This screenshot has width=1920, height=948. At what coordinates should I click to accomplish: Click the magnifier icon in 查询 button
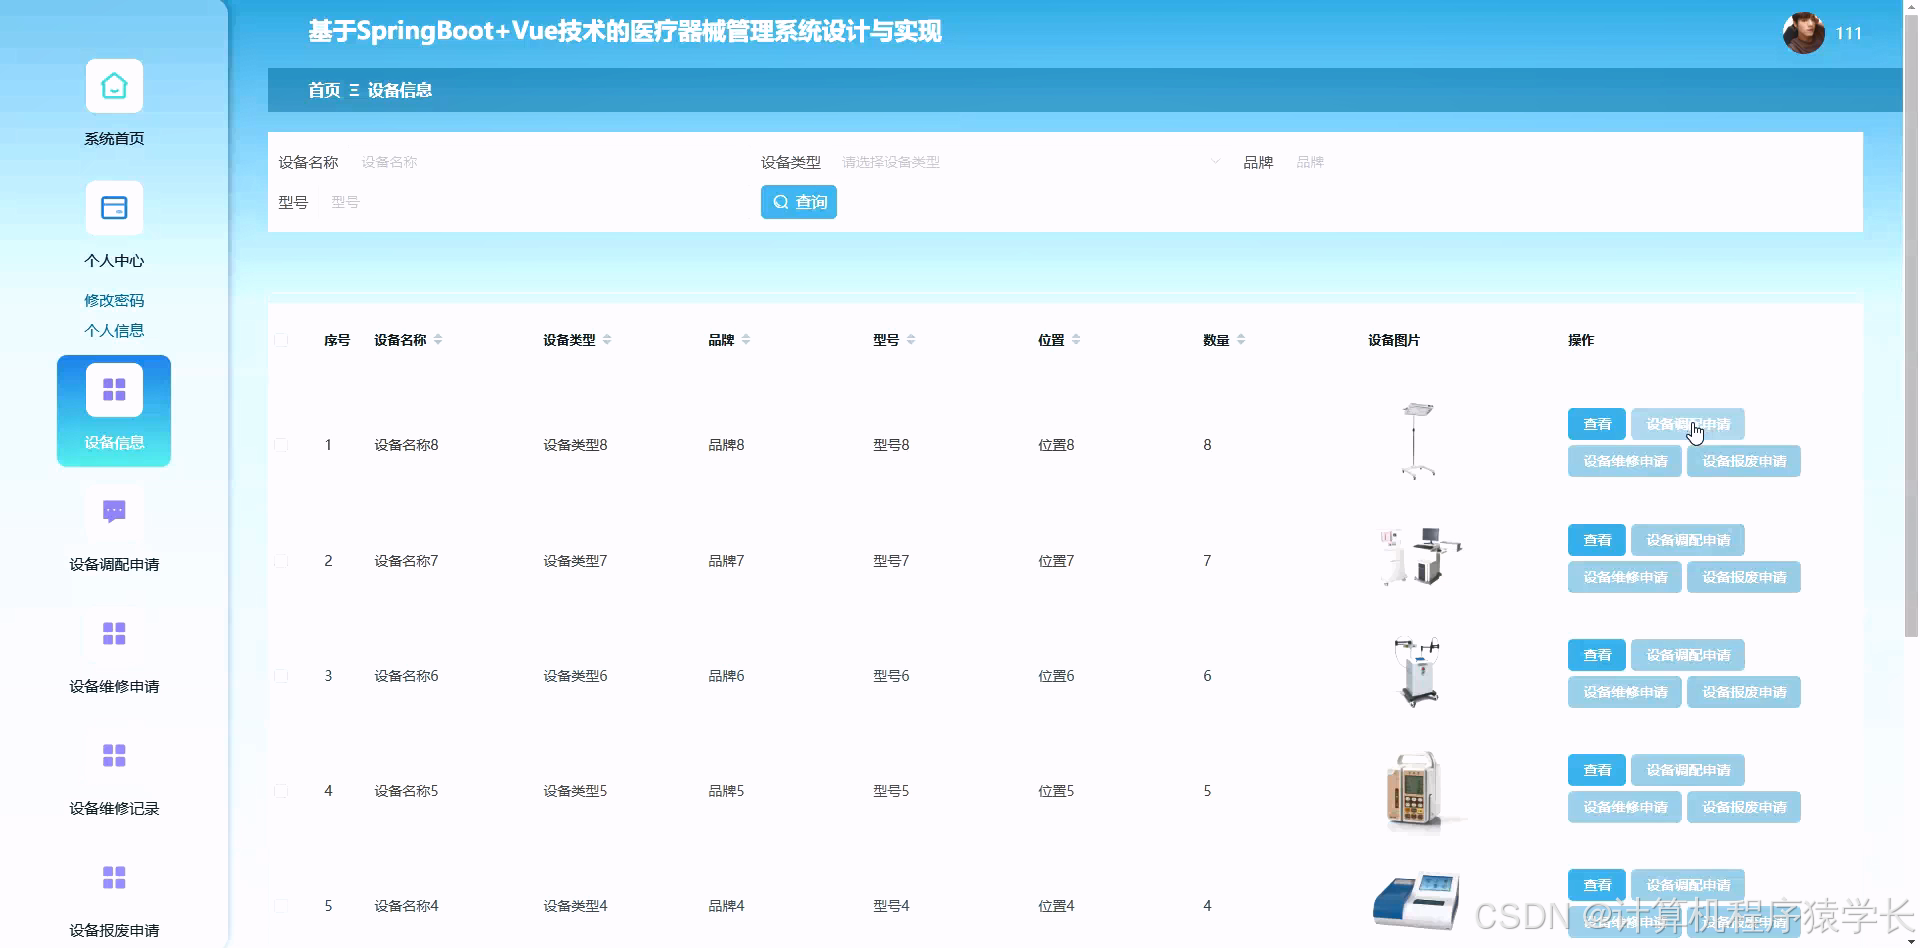click(782, 202)
